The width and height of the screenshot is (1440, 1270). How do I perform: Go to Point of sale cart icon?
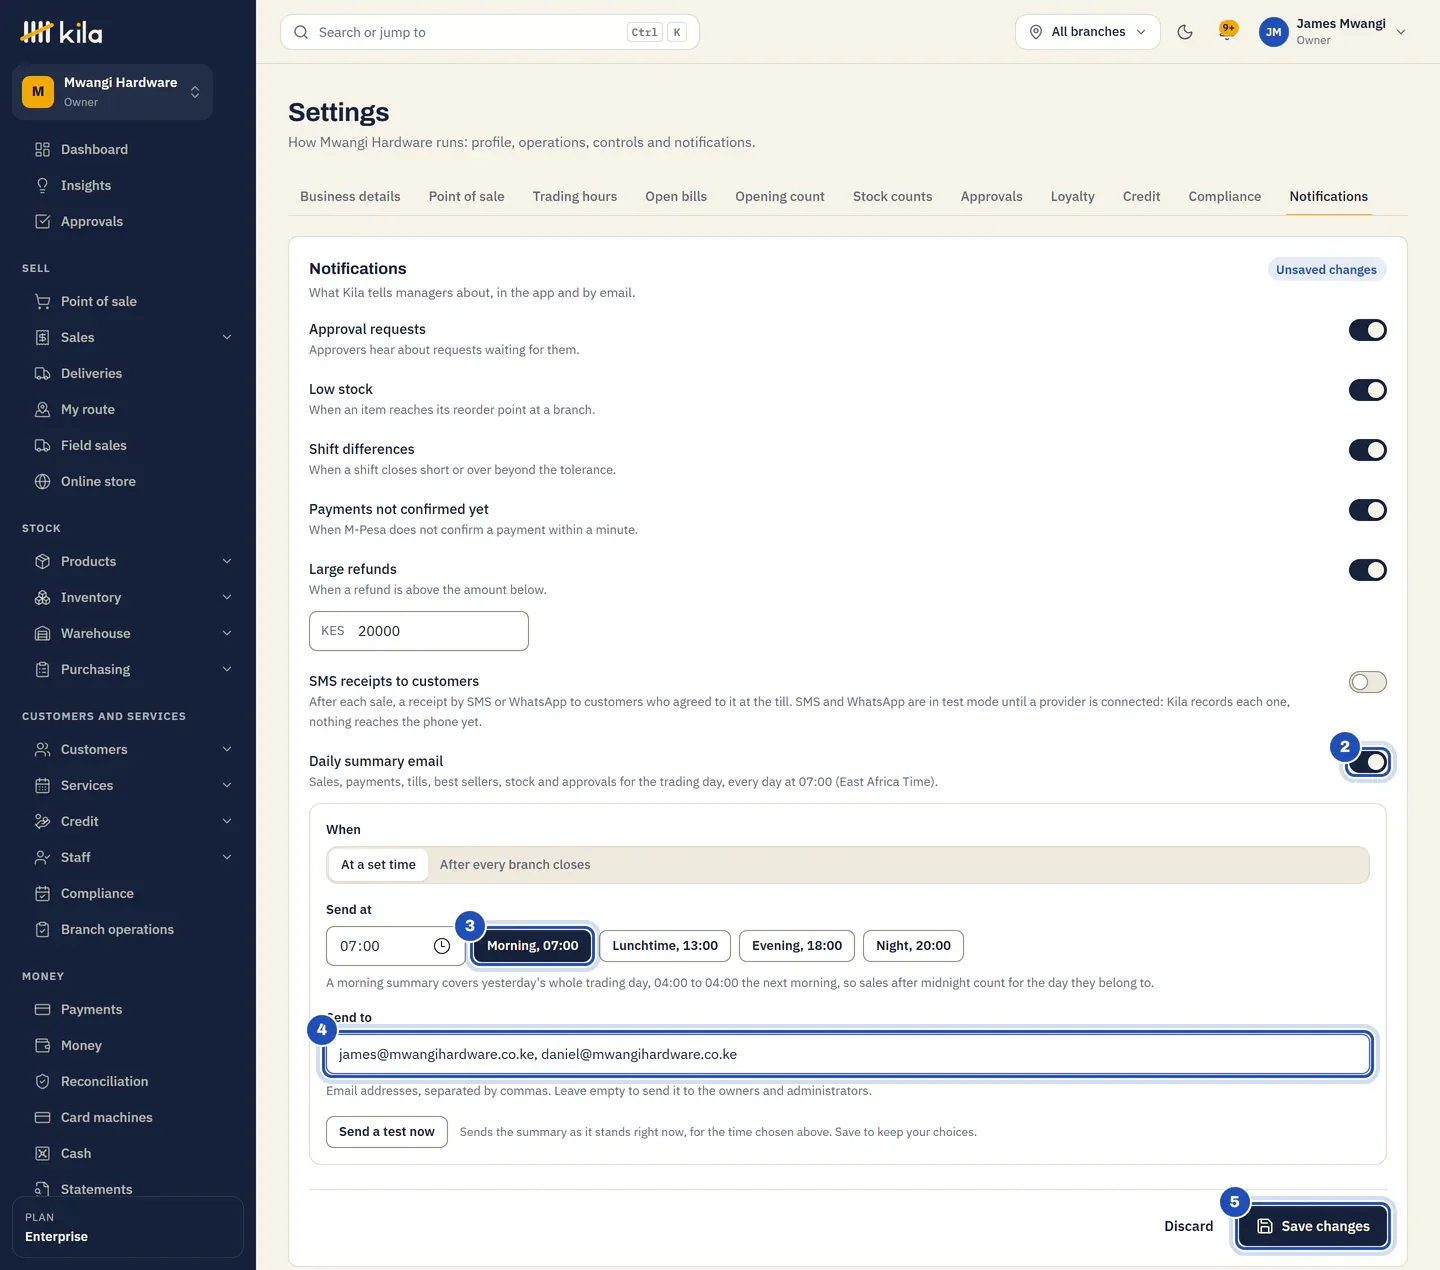coord(42,301)
